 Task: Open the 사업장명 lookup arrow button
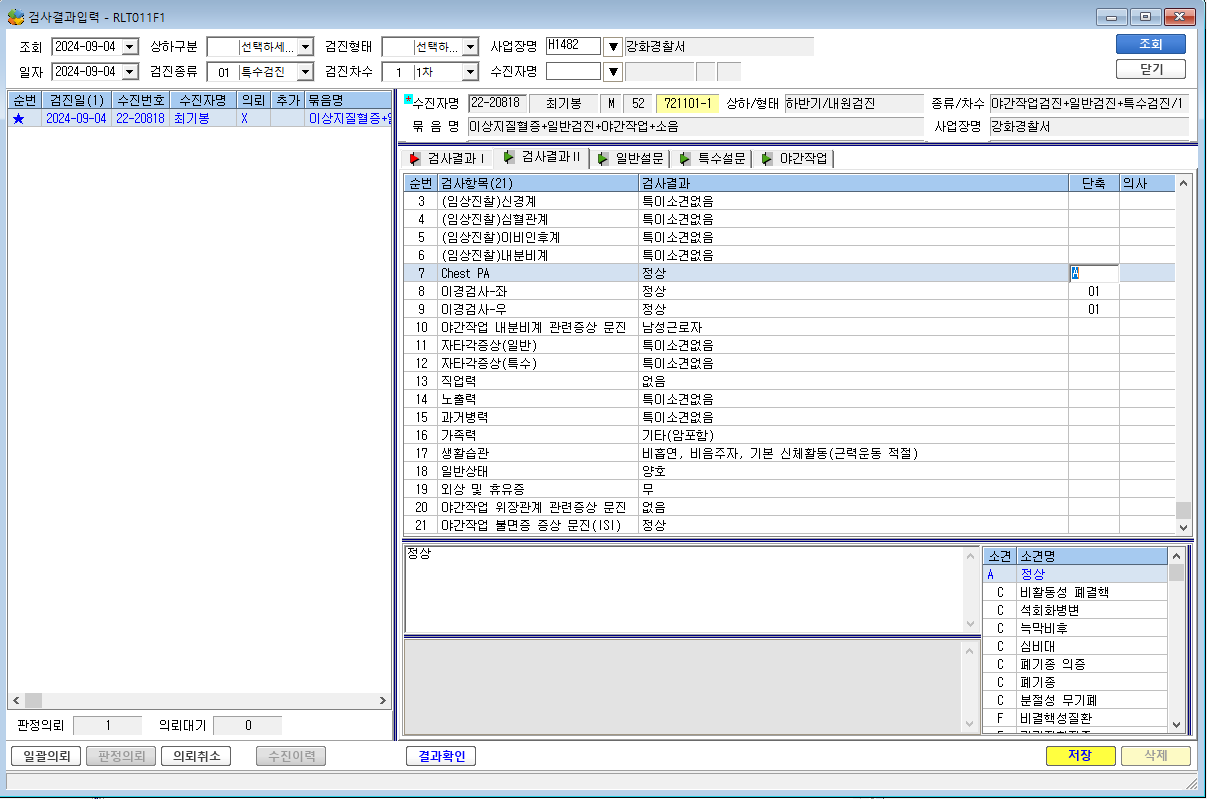[x=613, y=47]
